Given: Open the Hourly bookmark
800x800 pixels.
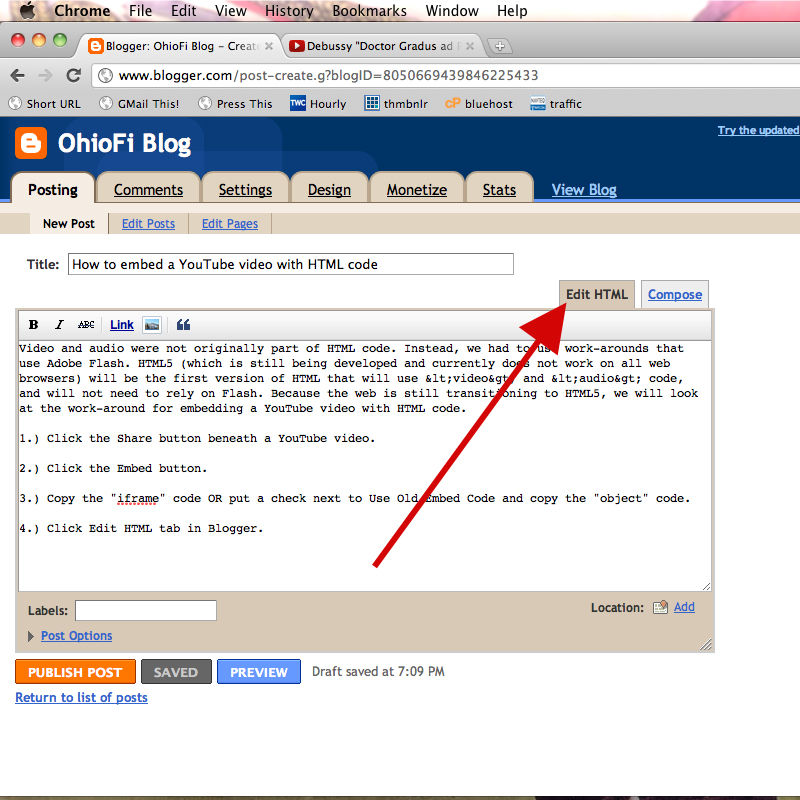Looking at the screenshot, I should pyautogui.click(x=318, y=104).
